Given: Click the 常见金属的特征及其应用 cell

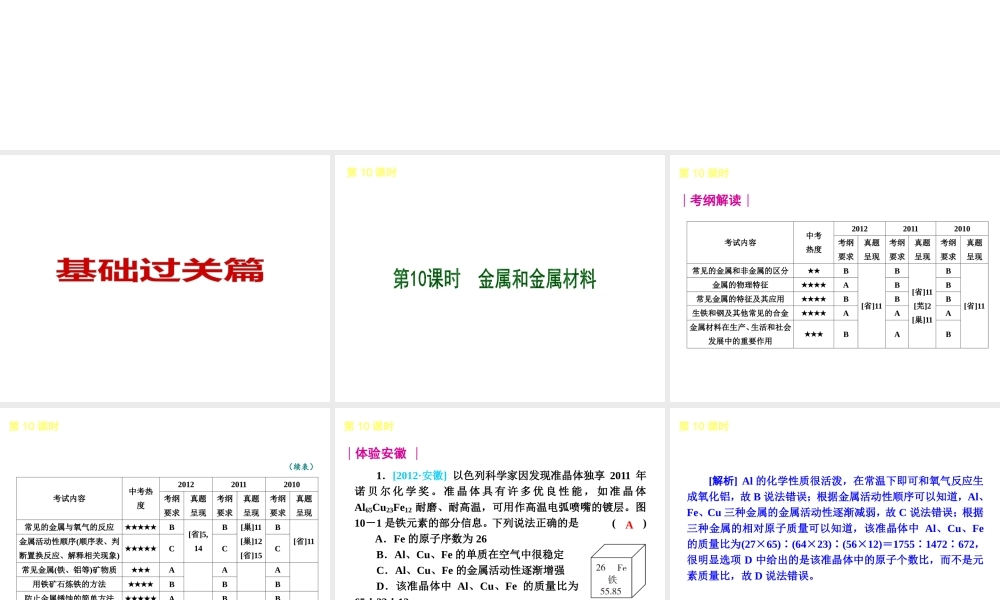Looking at the screenshot, I should pos(740,298).
